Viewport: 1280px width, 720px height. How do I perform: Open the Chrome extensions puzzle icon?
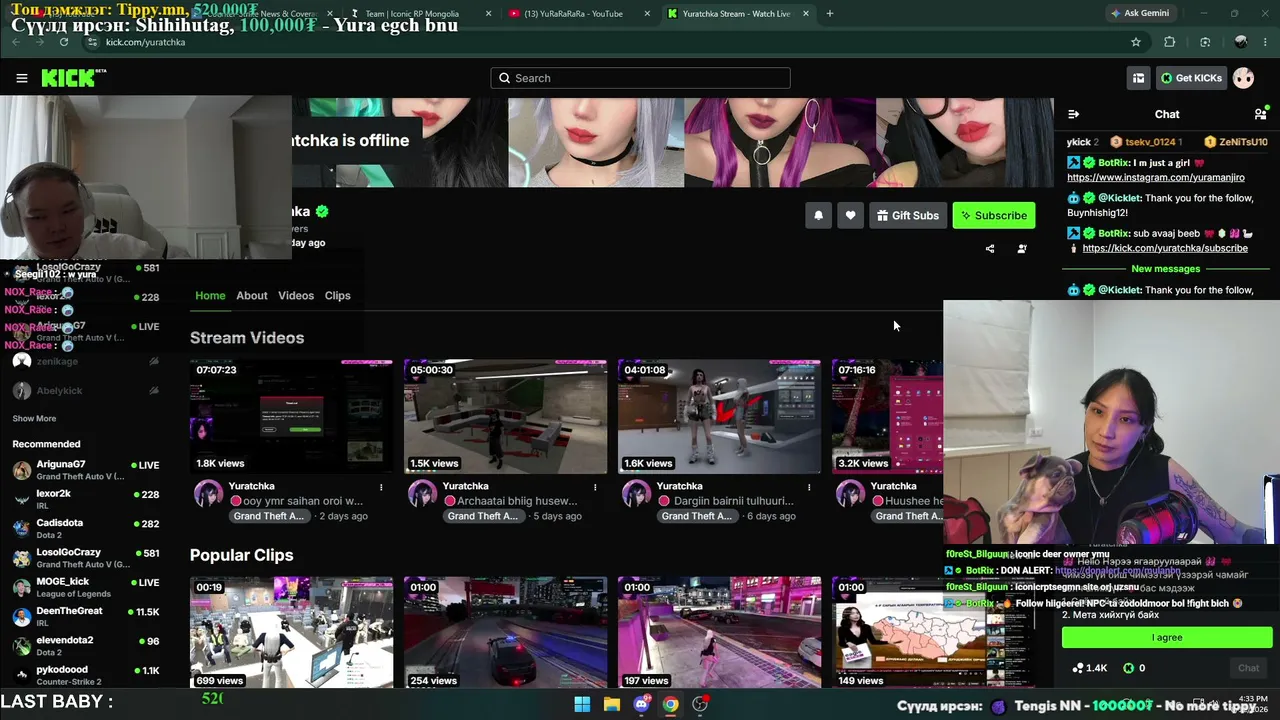[x=1169, y=42]
